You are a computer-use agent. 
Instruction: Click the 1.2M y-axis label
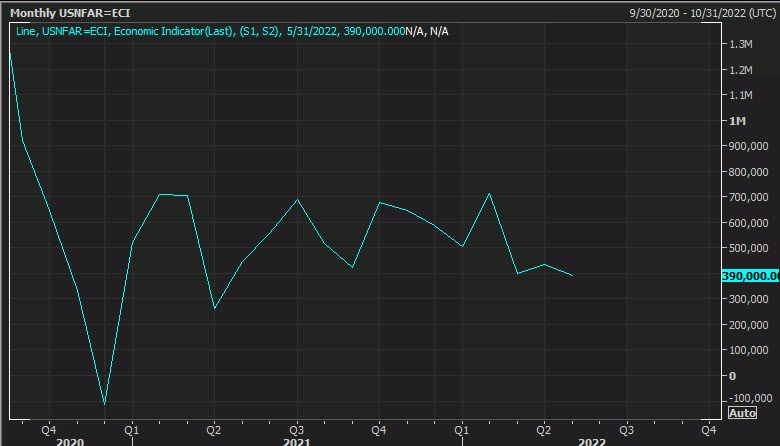tap(741, 70)
